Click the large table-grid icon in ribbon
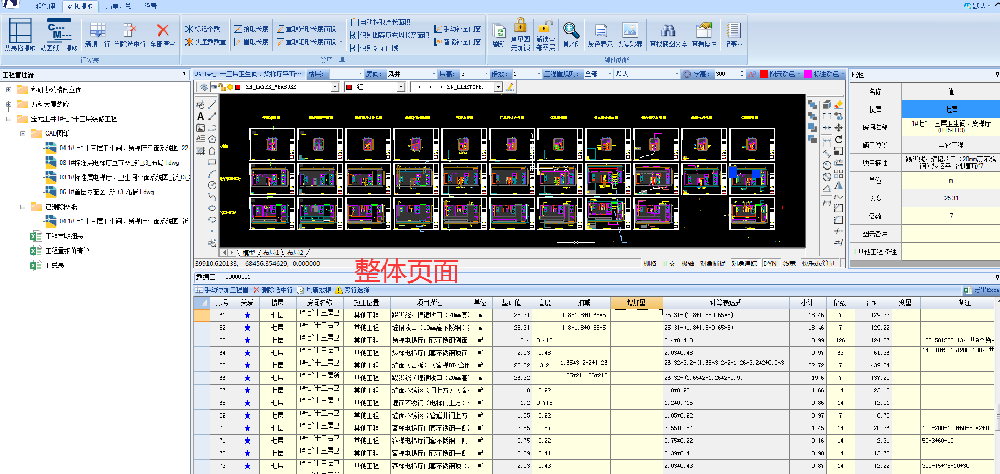This screenshot has height=474, width=1000. (x=20, y=31)
